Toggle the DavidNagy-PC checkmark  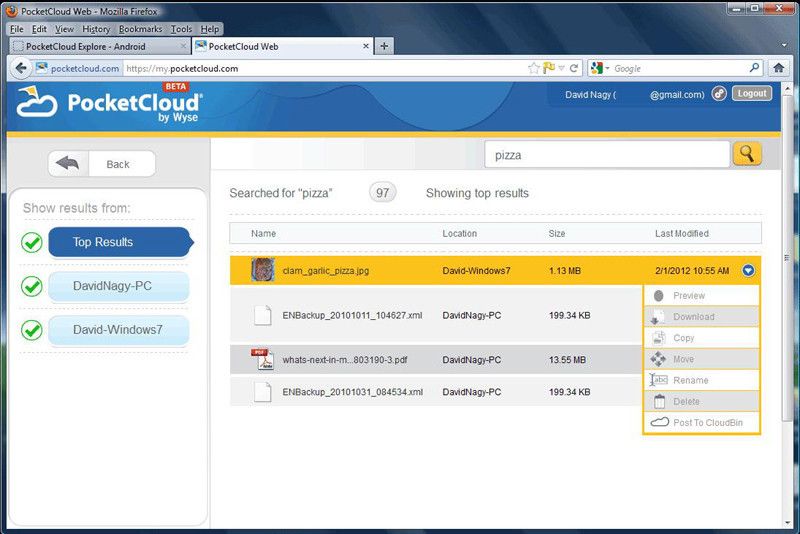coord(32,286)
